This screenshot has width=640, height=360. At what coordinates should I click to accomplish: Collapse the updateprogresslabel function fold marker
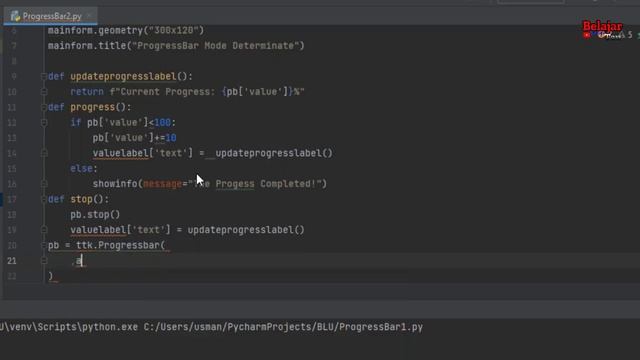[x=44, y=76]
